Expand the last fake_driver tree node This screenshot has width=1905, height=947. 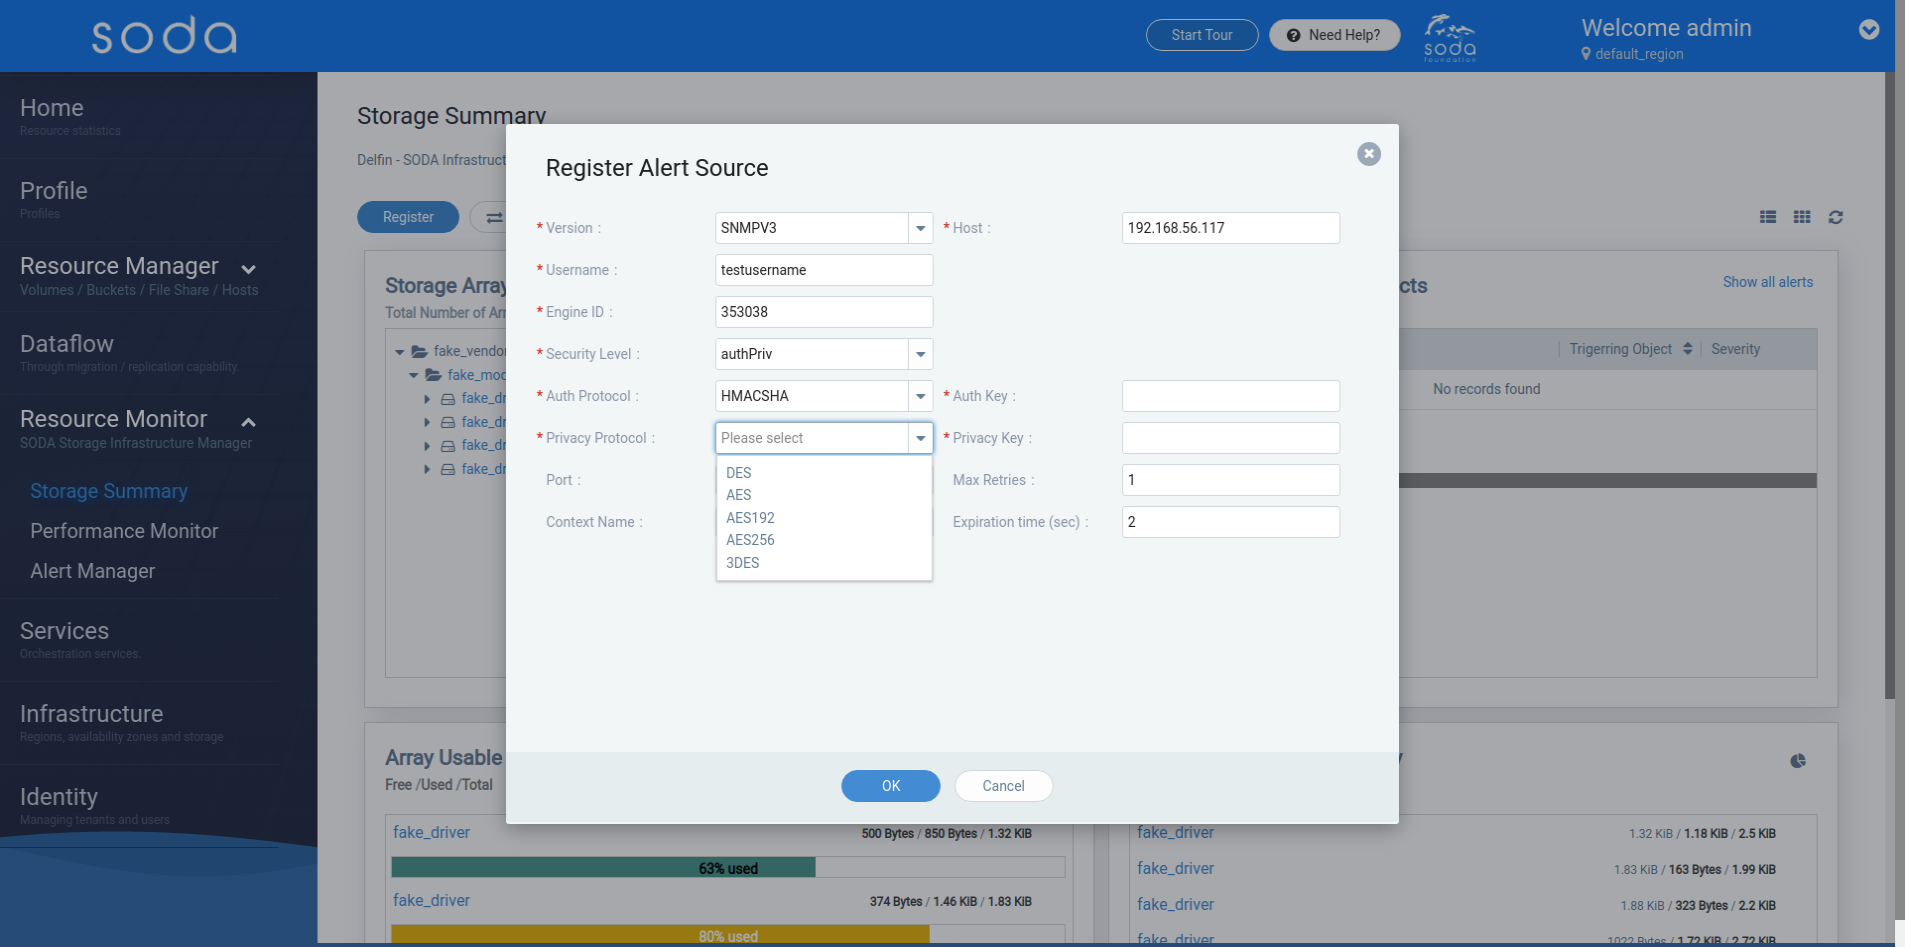tap(428, 469)
